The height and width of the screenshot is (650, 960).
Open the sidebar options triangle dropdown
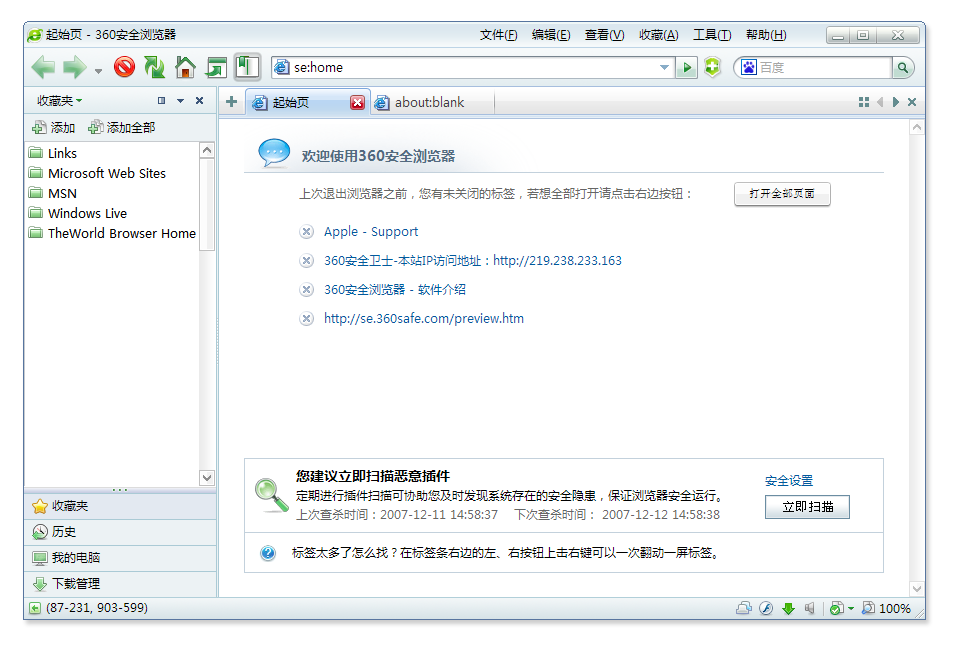coord(181,101)
